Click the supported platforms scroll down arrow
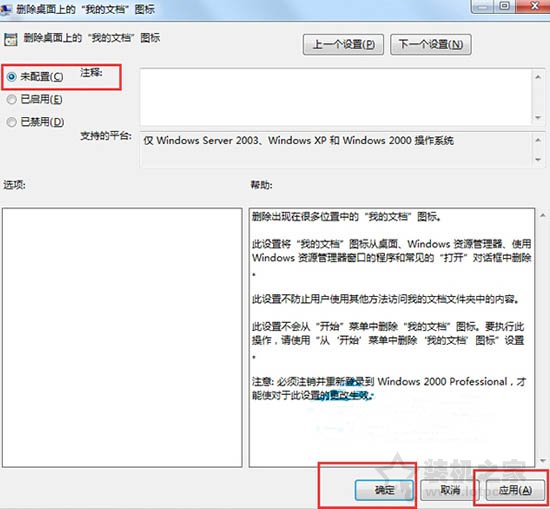This screenshot has width=550, height=509. click(538, 160)
